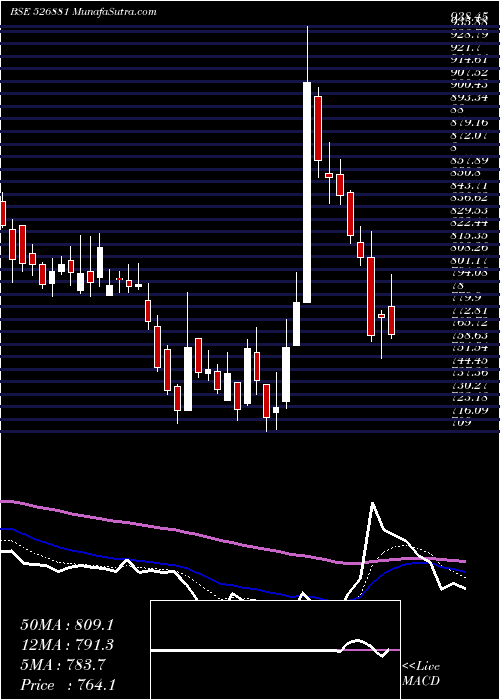500x700 pixels.
Task: Select axis value 843.71
Action: [x=469, y=185]
